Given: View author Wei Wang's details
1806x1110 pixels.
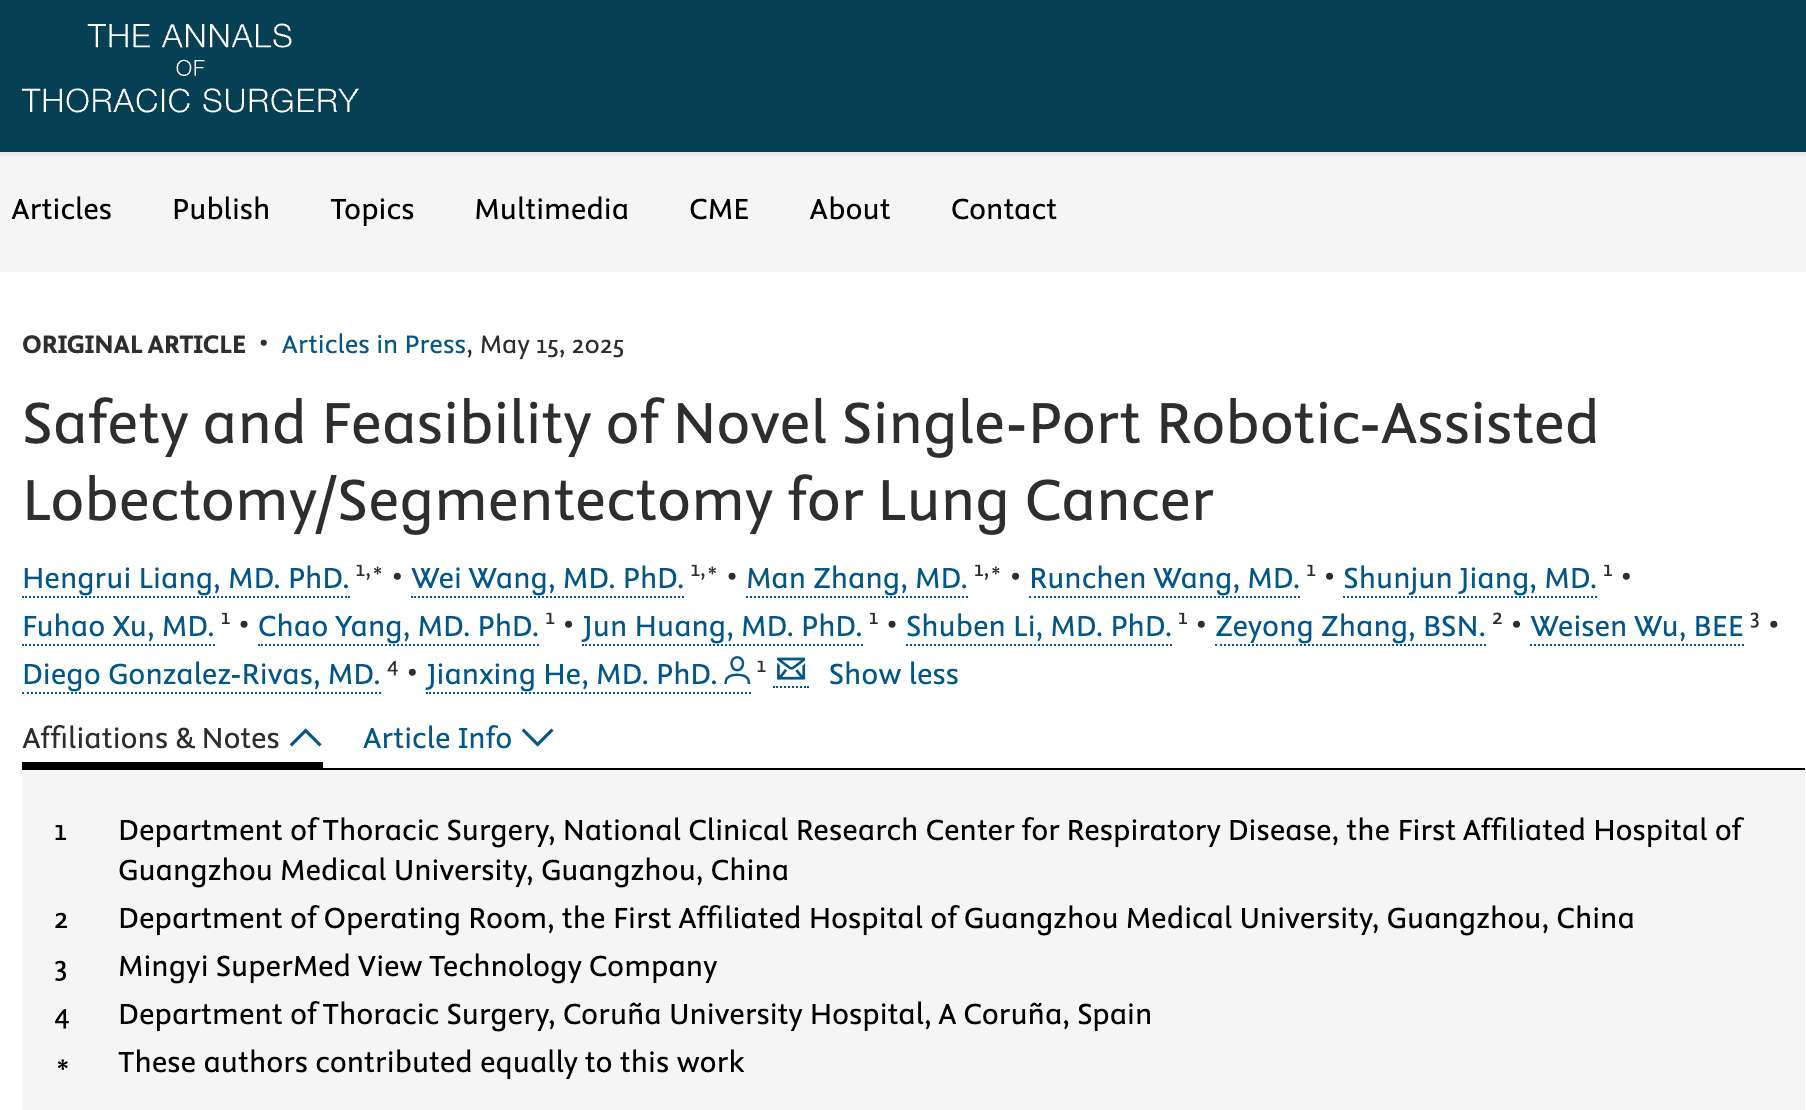Looking at the screenshot, I should (x=547, y=578).
